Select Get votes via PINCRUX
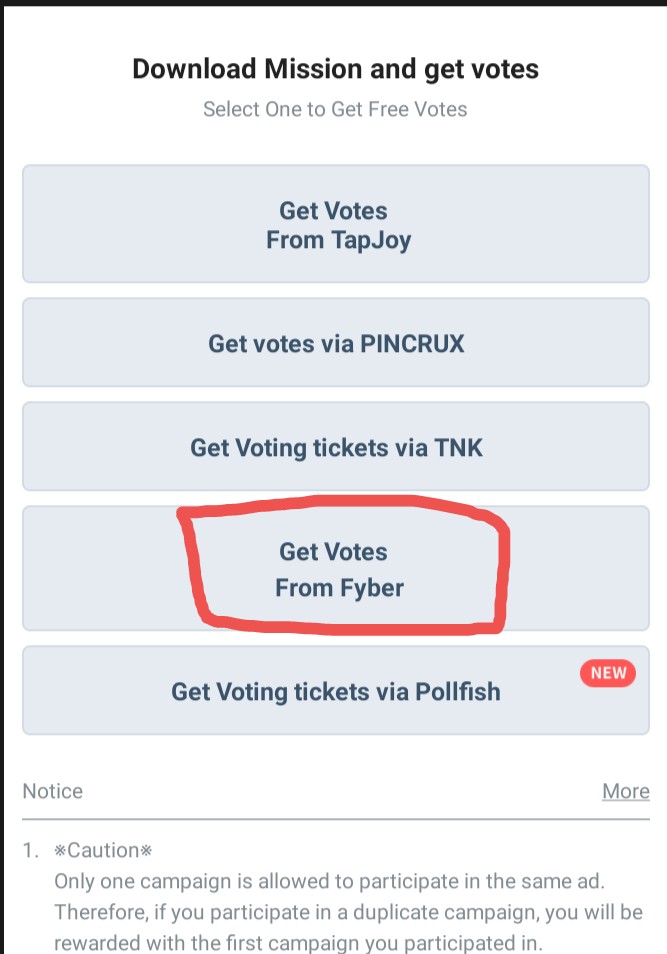This screenshot has width=667, height=954. (335, 343)
